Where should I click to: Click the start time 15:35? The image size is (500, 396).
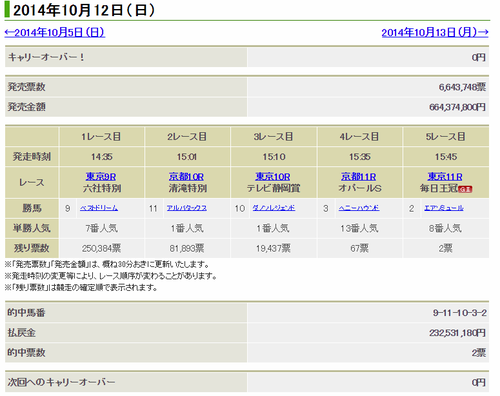click(x=360, y=157)
